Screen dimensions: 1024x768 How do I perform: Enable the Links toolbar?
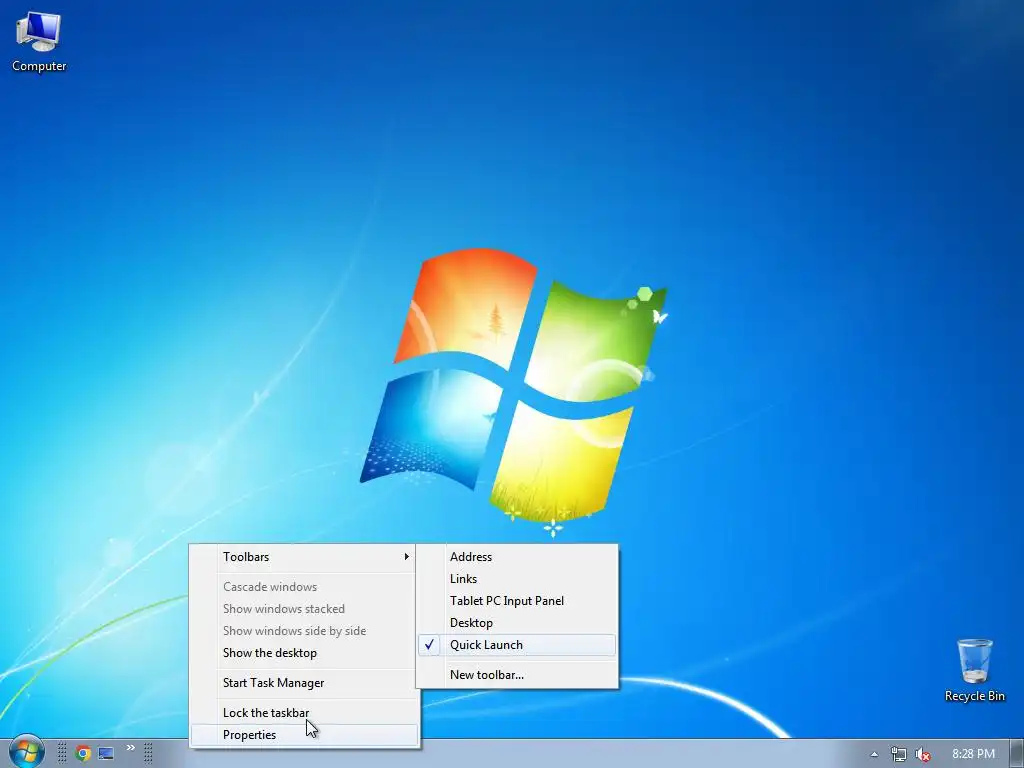point(516,579)
